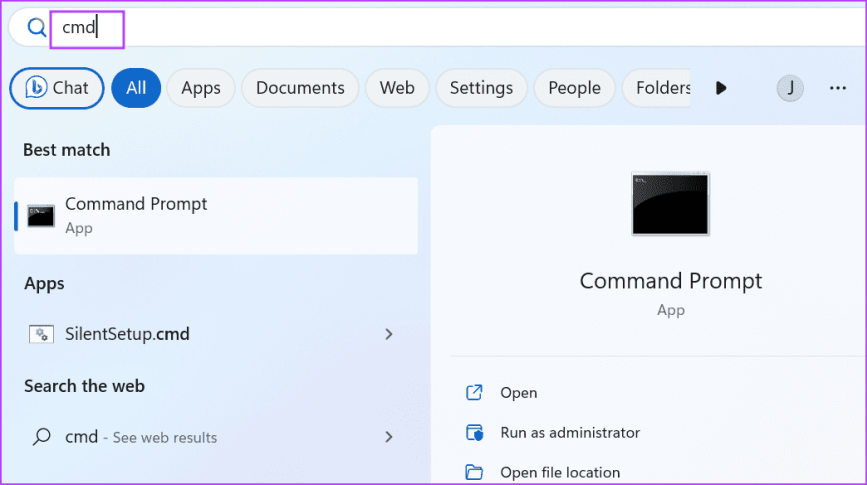
Task: Click the search magnifier icon
Action: tap(36, 28)
